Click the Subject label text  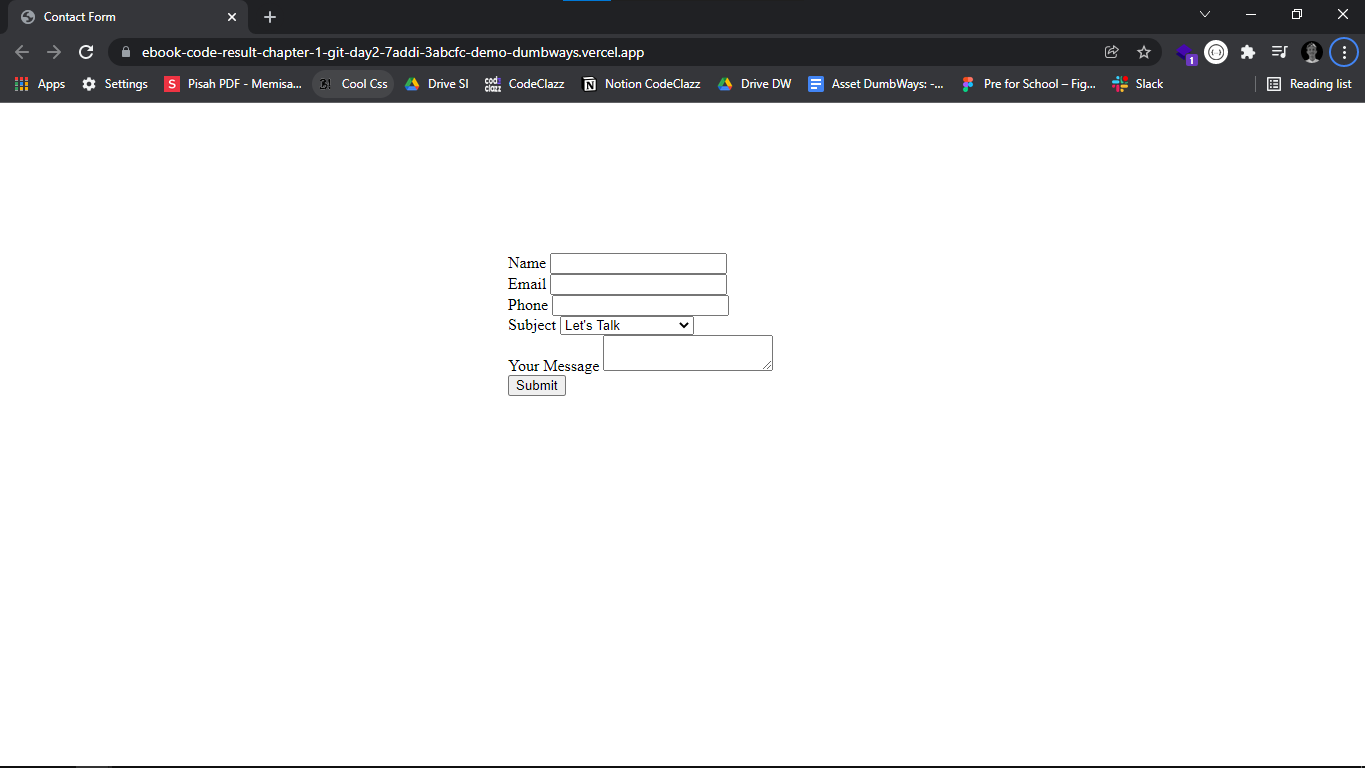point(532,325)
